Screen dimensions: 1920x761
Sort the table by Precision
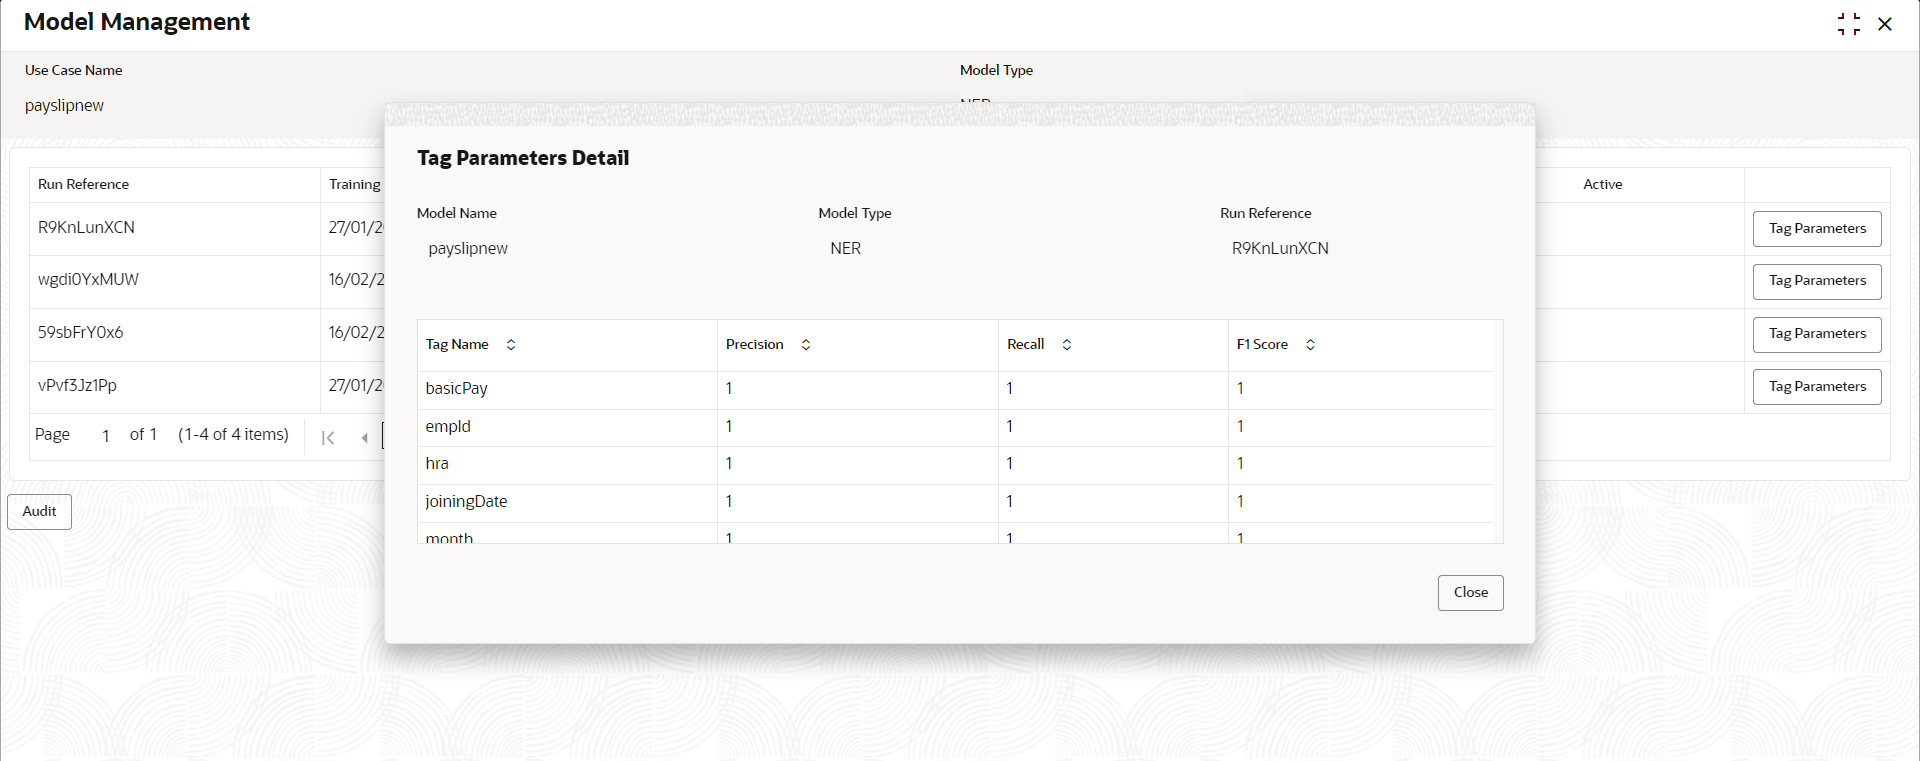806,345
